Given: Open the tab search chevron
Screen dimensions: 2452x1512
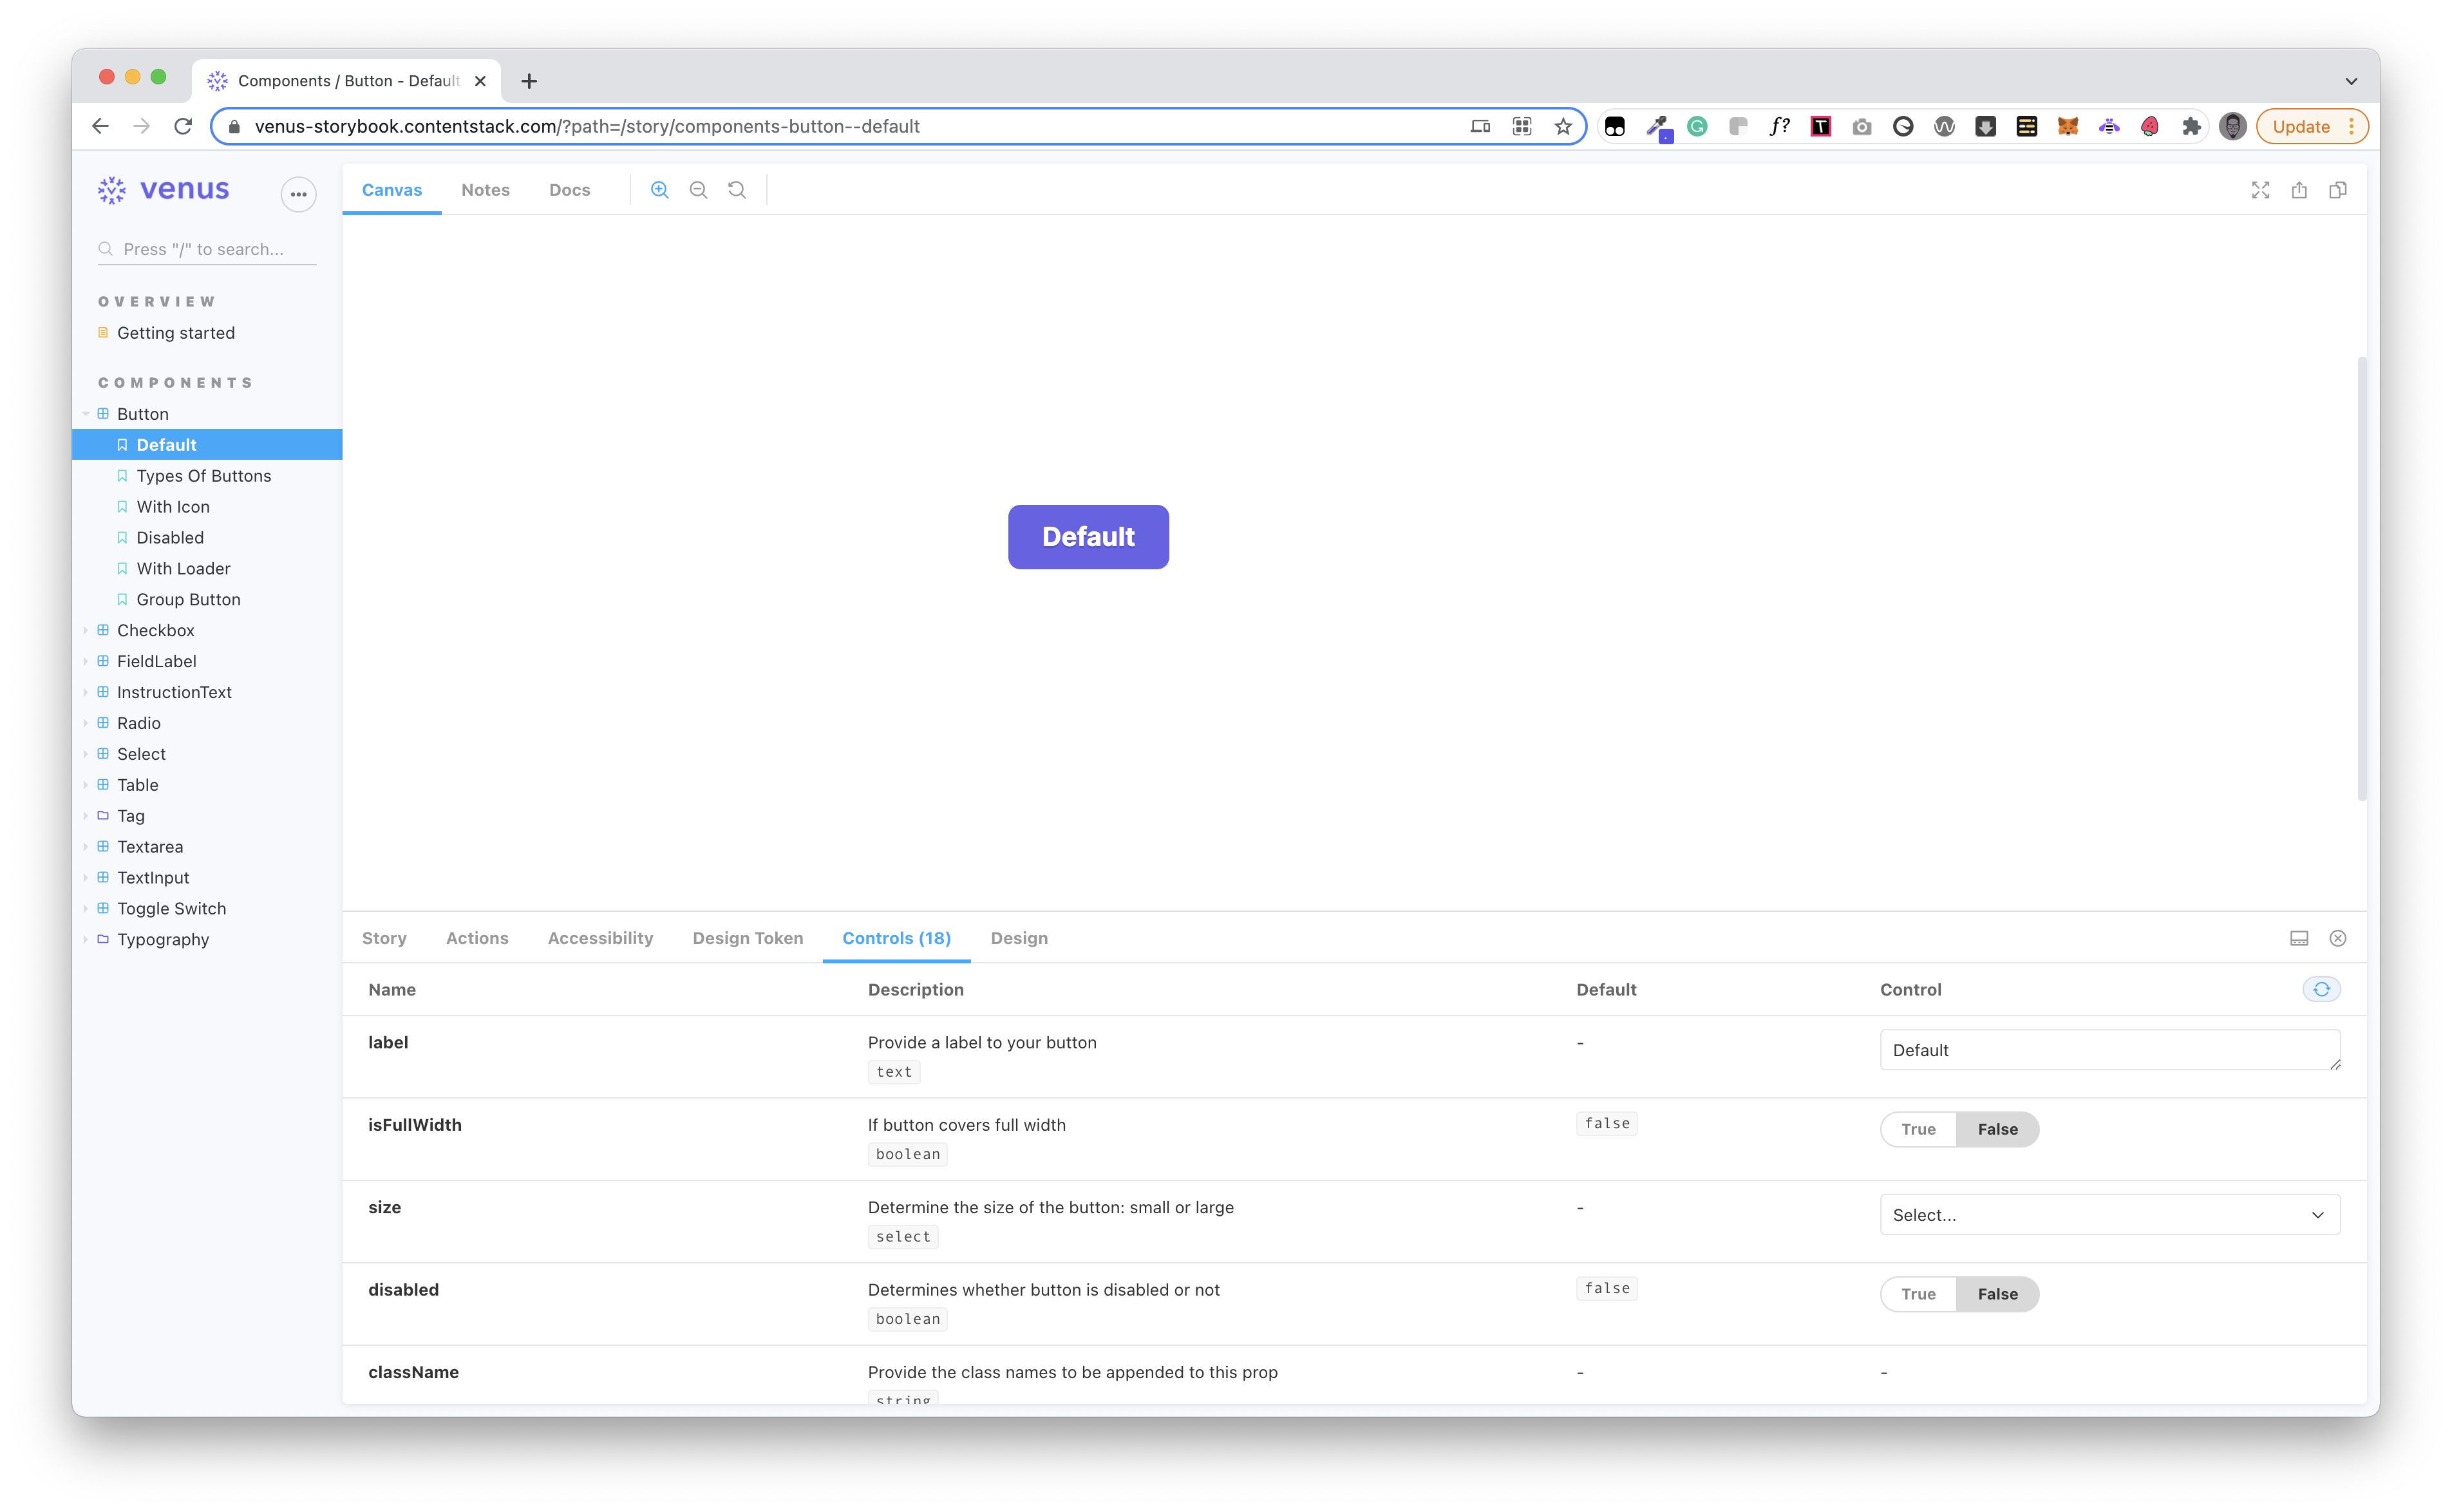Looking at the screenshot, I should [2351, 81].
